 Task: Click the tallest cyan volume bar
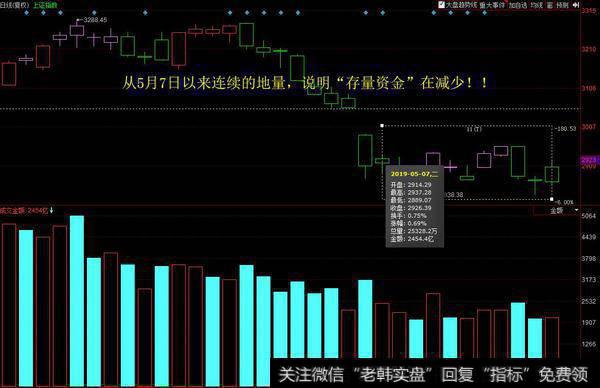pos(77,301)
